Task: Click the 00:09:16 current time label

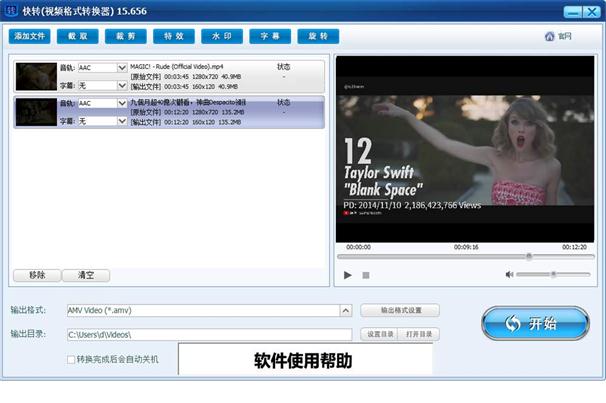Action: (x=466, y=247)
